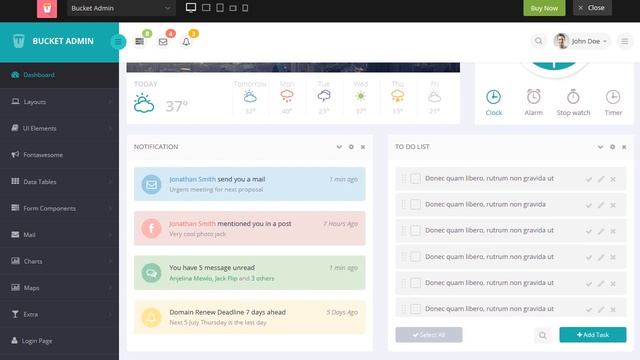Expand the Data Tables sidebar menu
The height and width of the screenshot is (360, 640).
point(60,182)
